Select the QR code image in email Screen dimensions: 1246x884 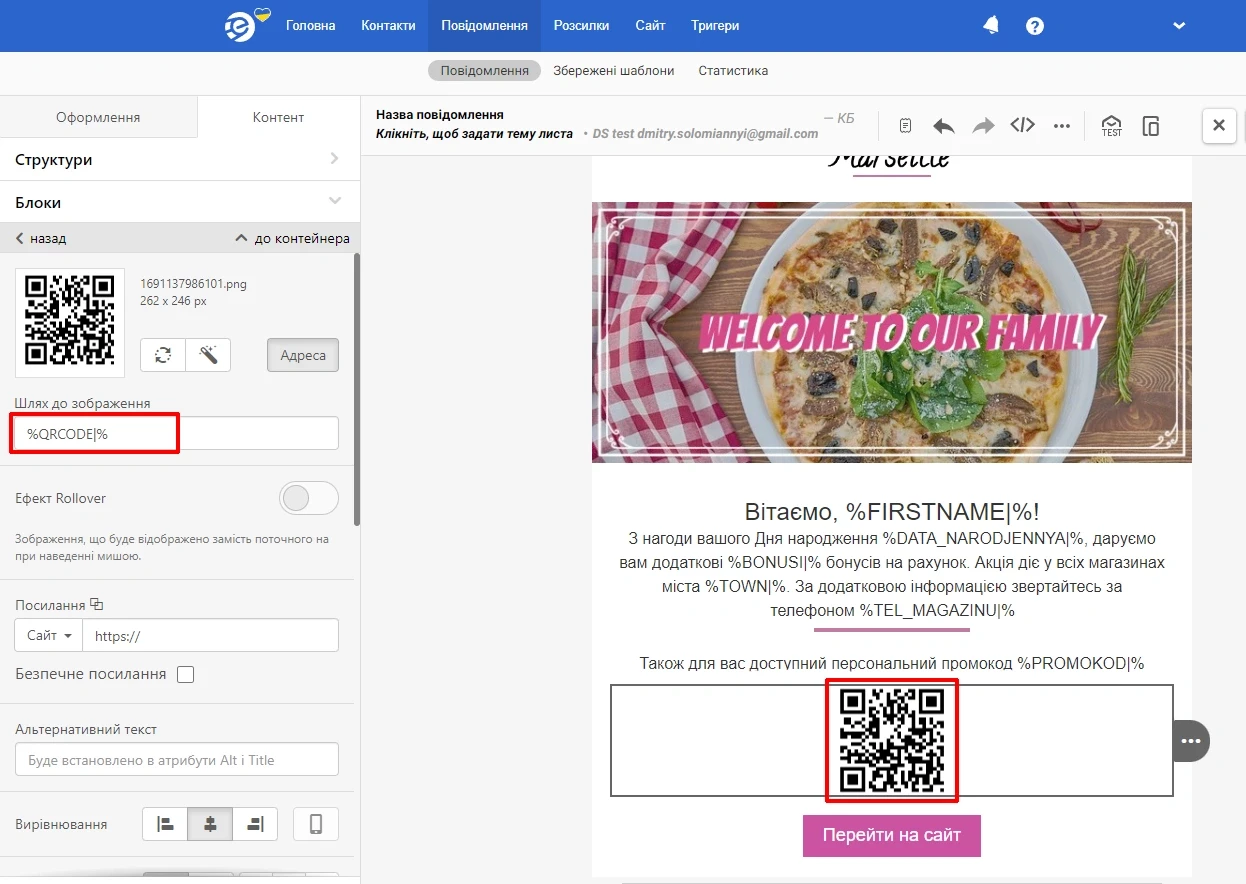pos(892,740)
